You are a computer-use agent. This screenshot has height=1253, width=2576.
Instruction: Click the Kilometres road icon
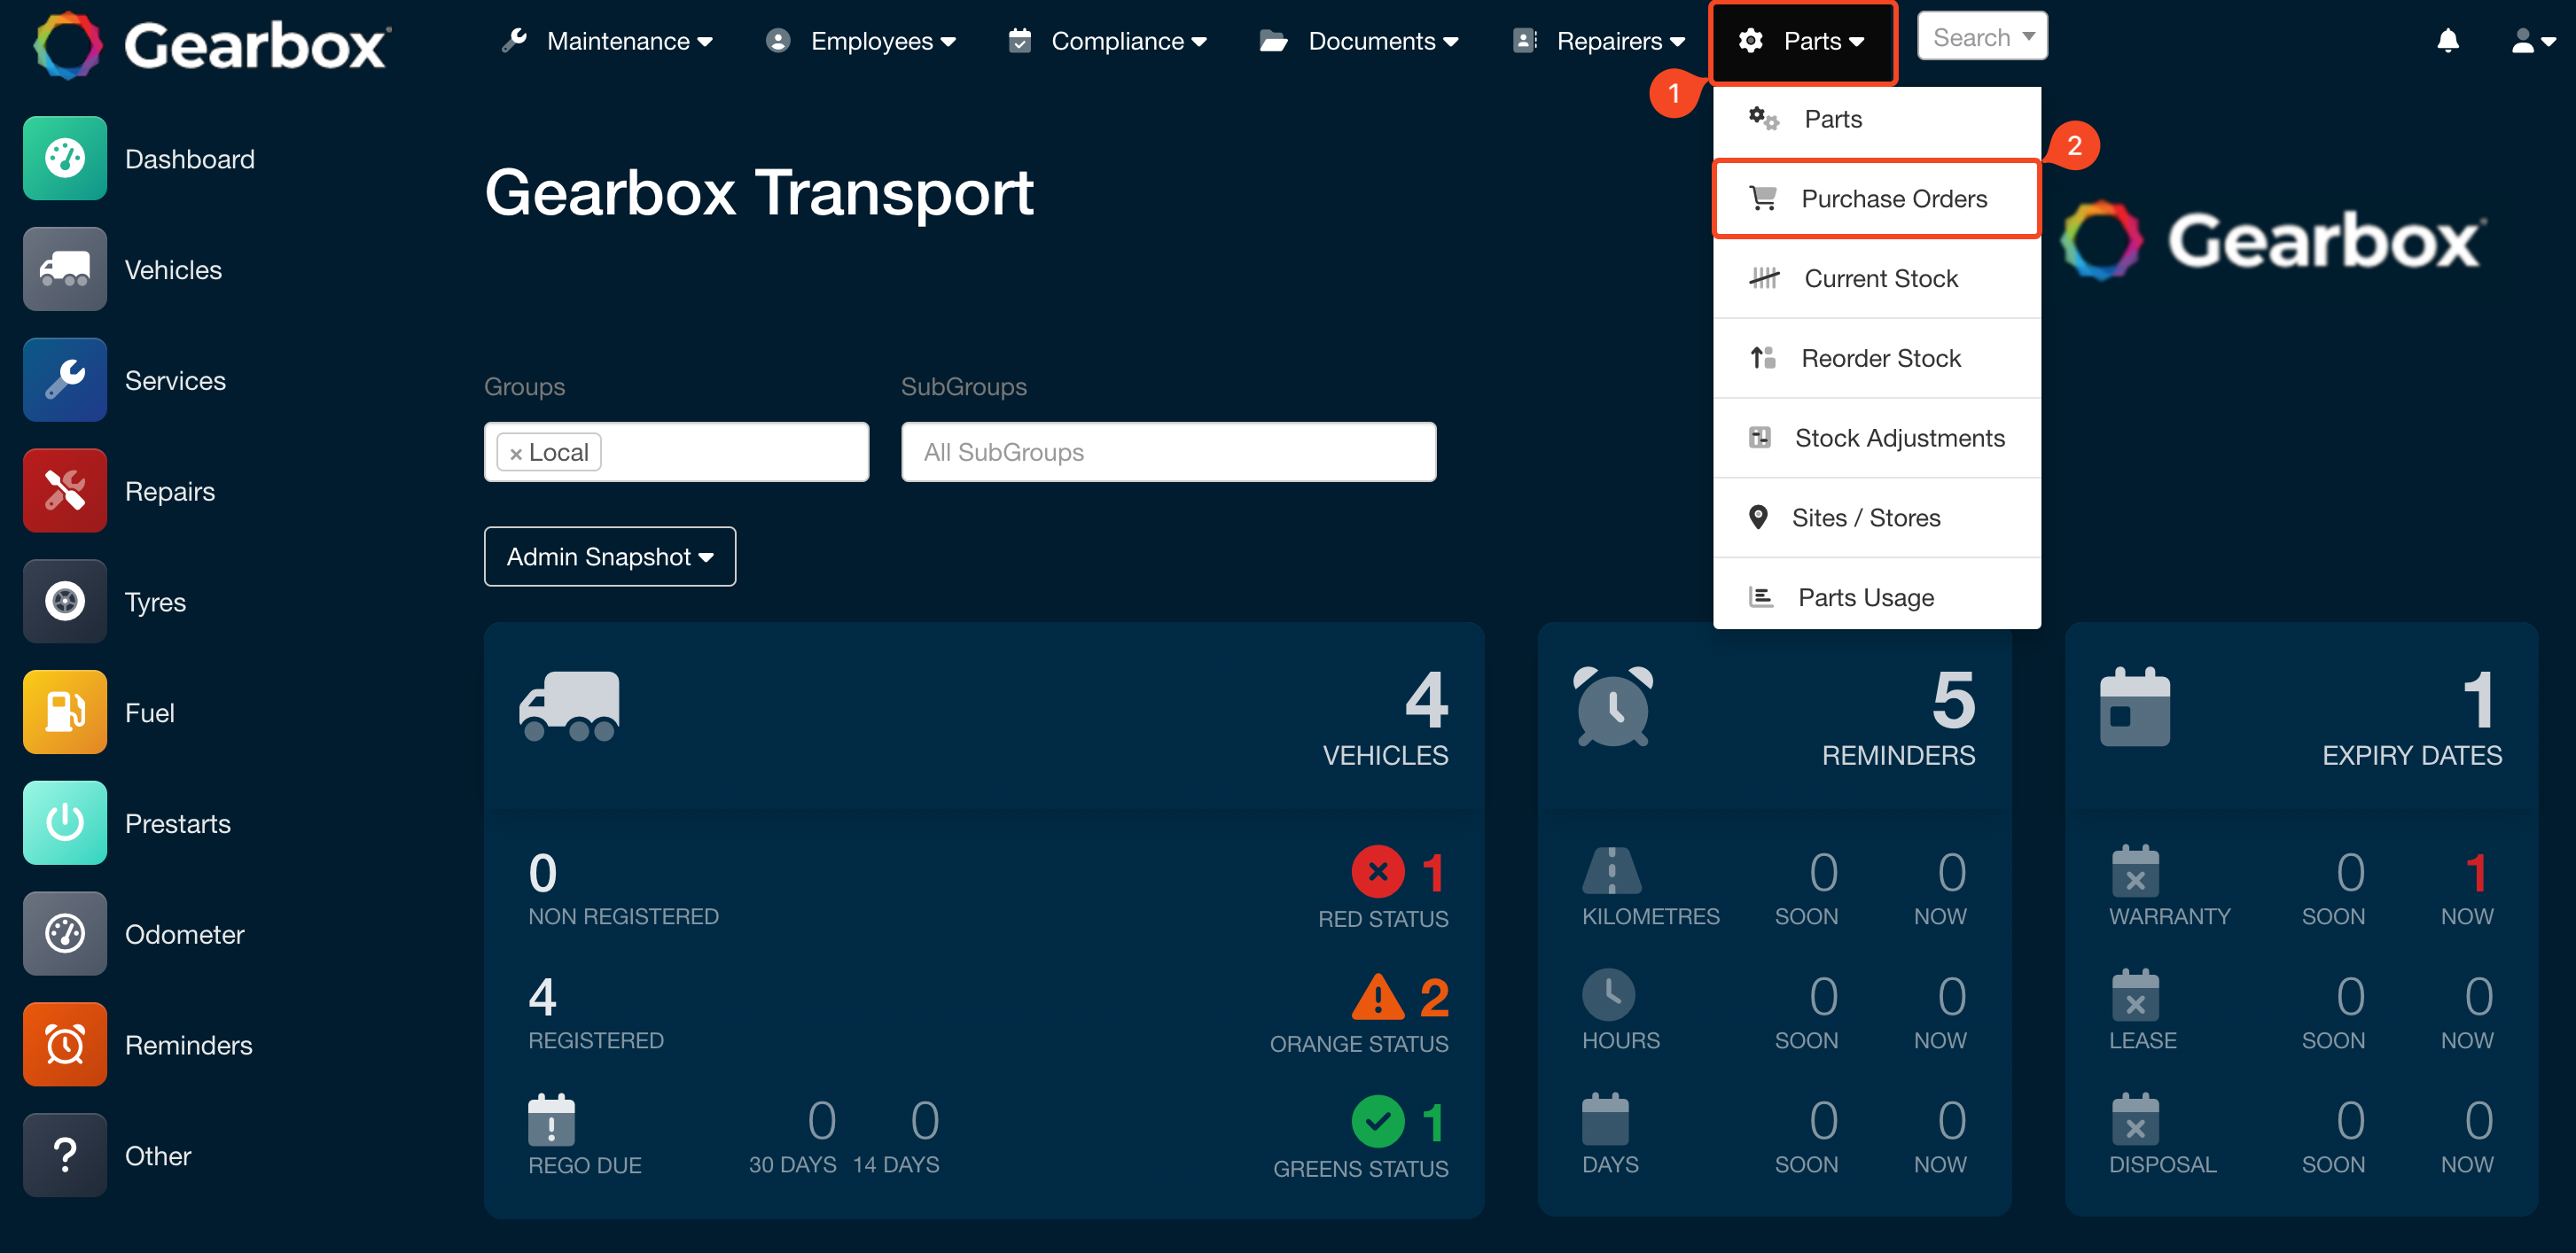(1611, 870)
